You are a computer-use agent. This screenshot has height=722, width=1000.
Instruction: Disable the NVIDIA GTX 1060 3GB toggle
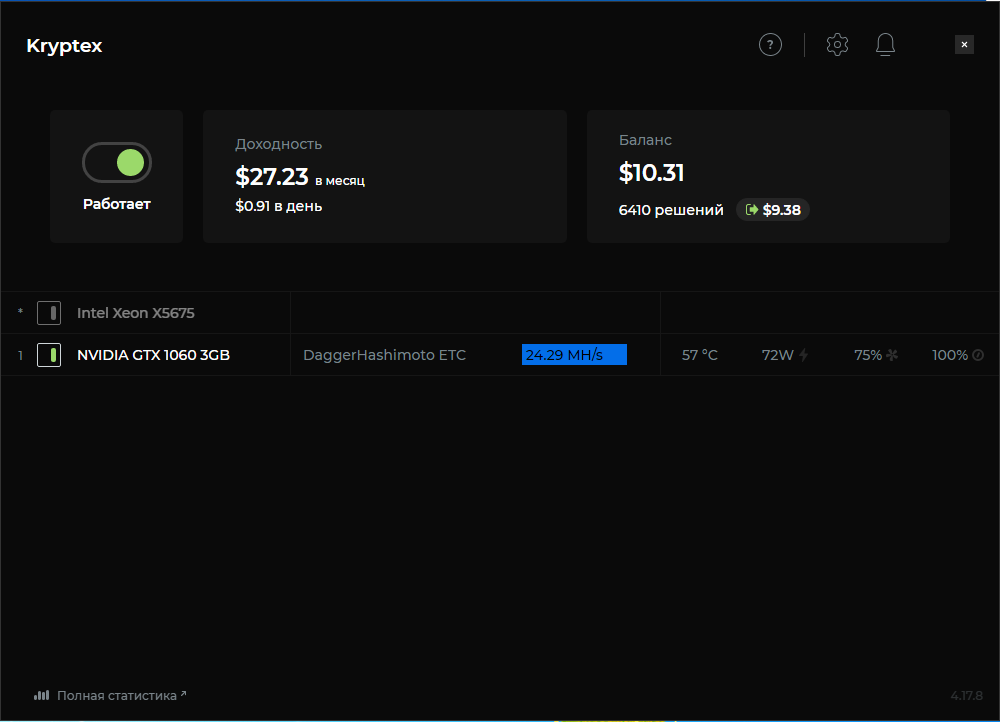[x=49, y=355]
